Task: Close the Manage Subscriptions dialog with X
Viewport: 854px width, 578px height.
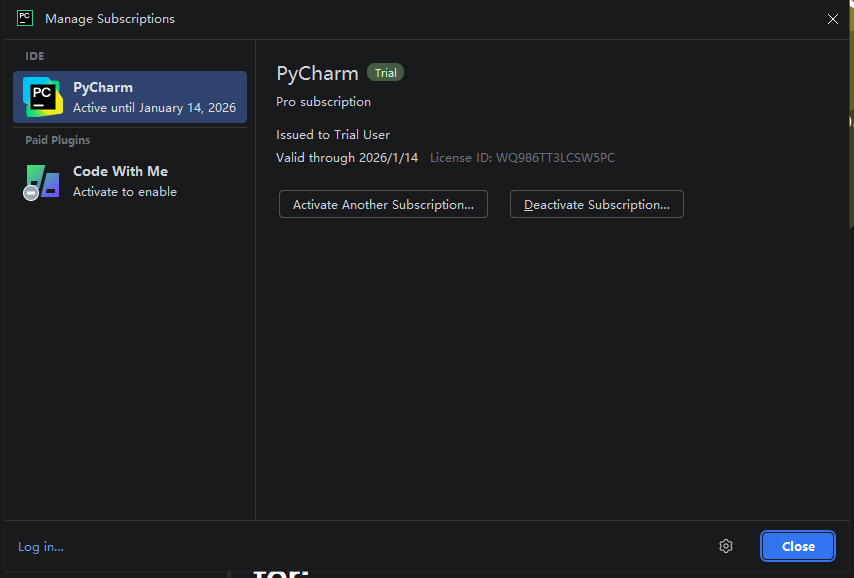Action: click(832, 19)
